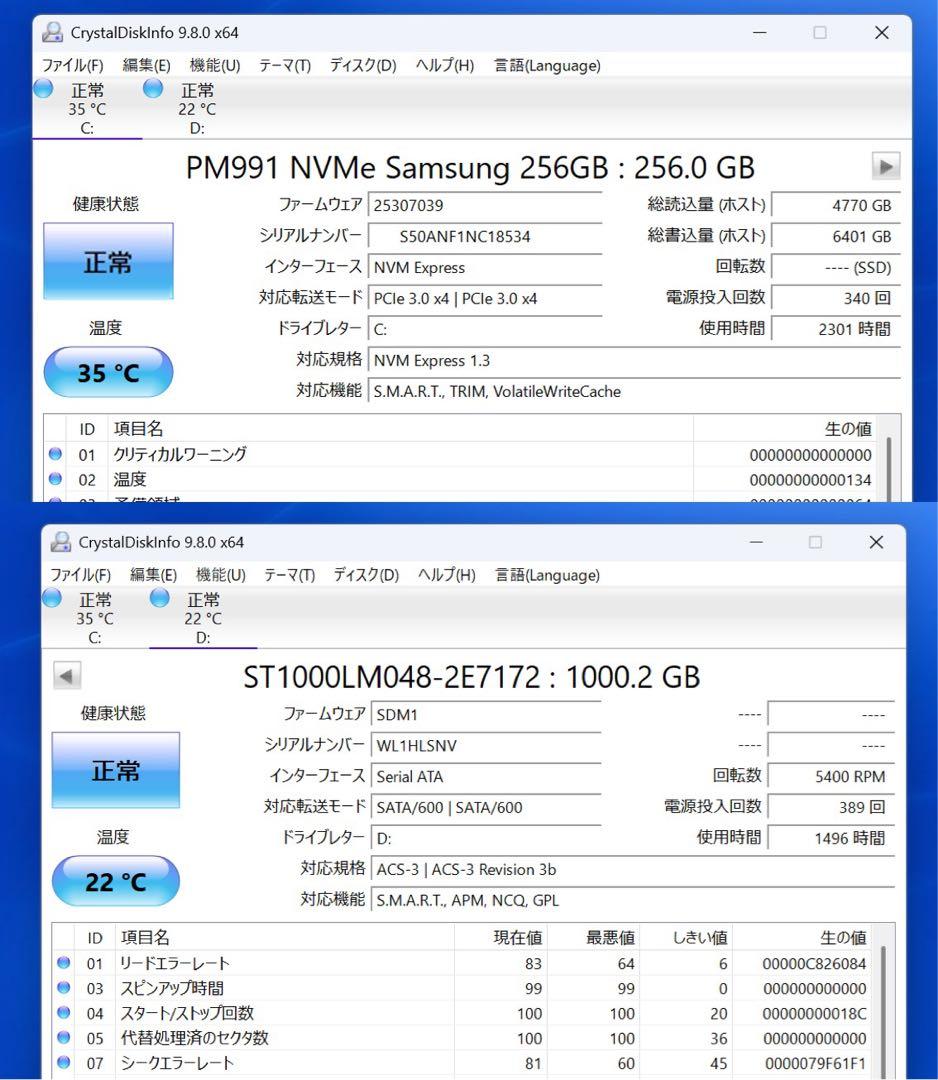Click the 35 °C temperature button
The height and width of the screenshot is (1080, 938).
[x=108, y=373]
